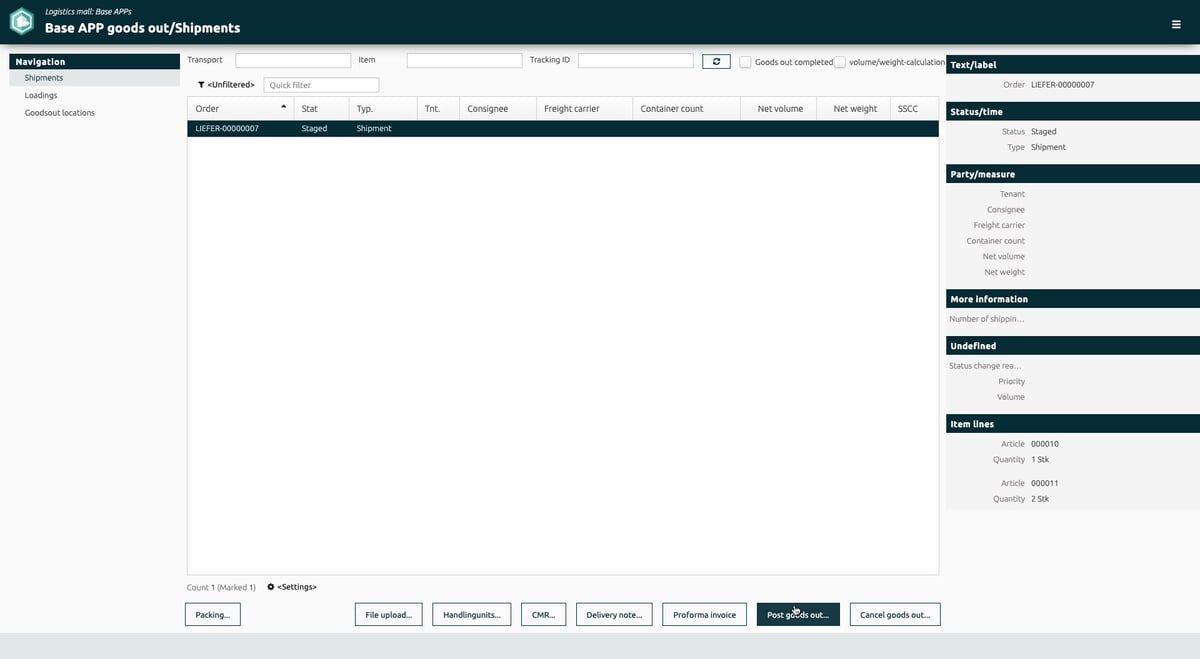
Task: Click the Post goods out button
Action: pyautogui.click(x=798, y=614)
